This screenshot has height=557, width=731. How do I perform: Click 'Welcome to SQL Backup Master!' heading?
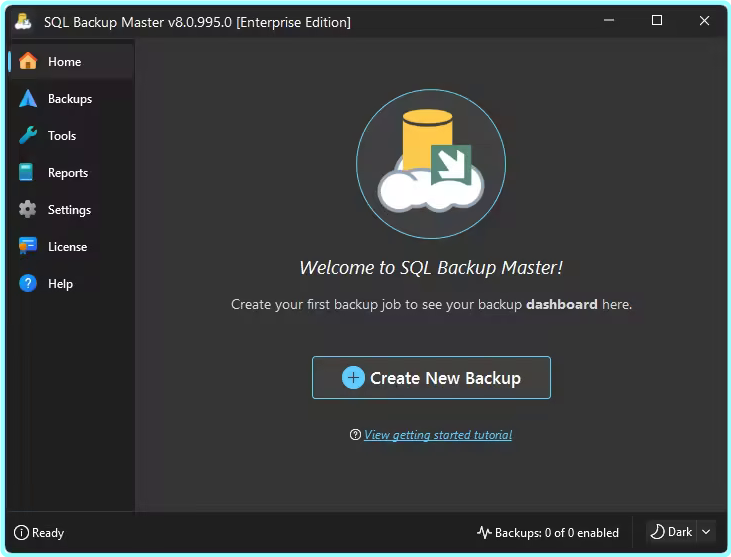[x=431, y=268]
